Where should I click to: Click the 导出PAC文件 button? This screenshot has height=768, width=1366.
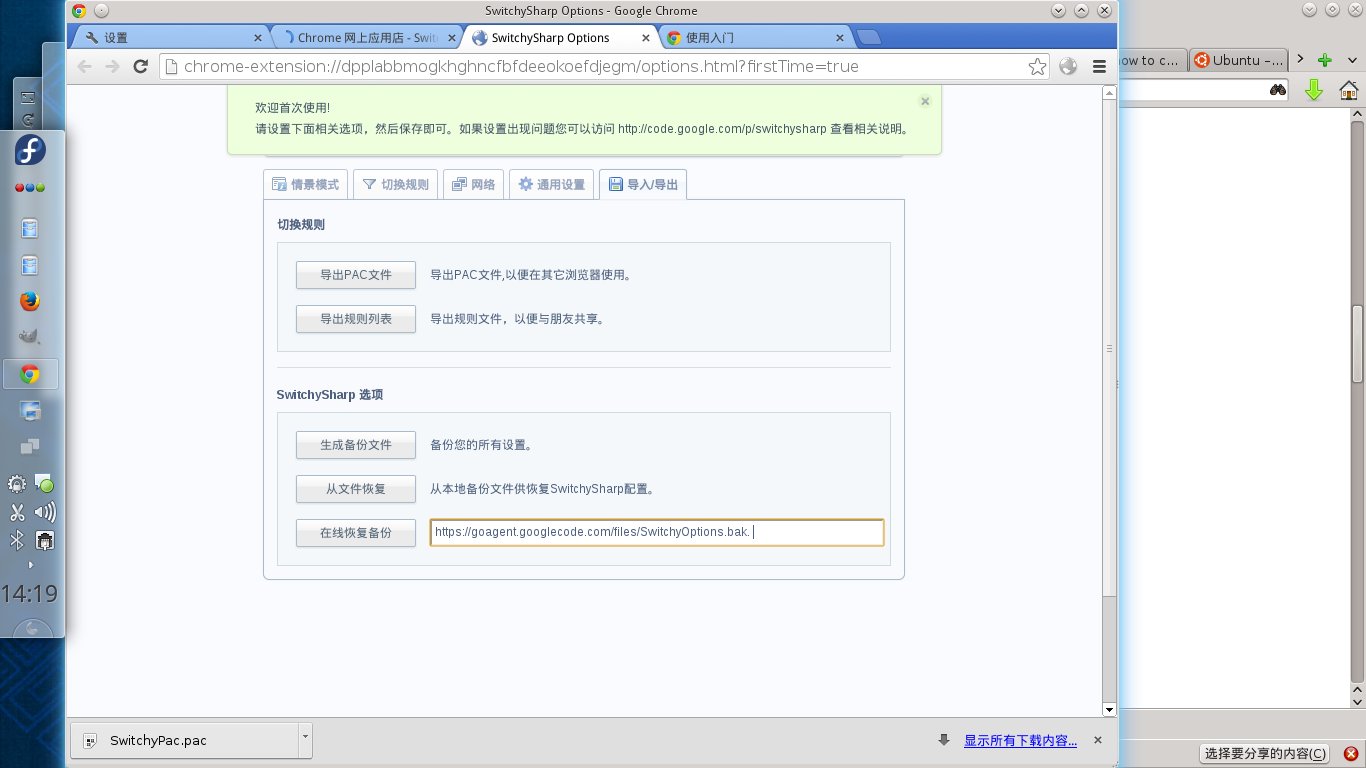tap(356, 275)
